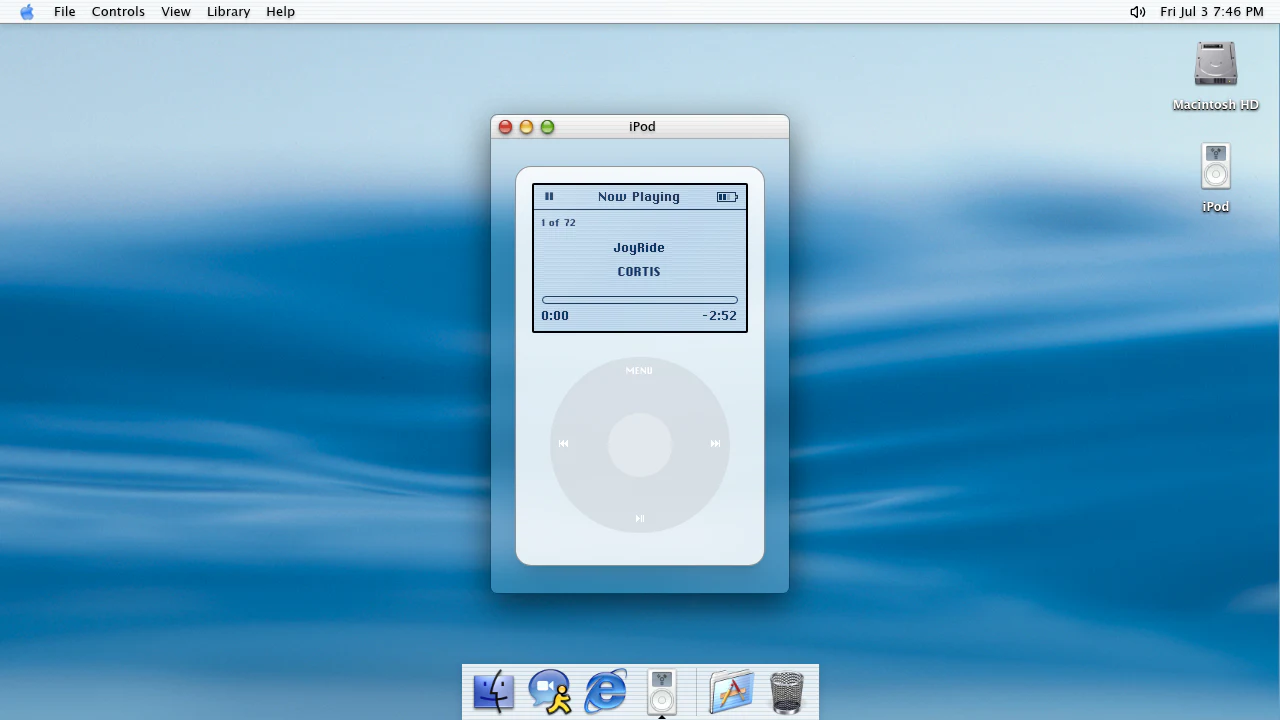
Task: Skip to next track on click wheel
Action: tap(715, 444)
